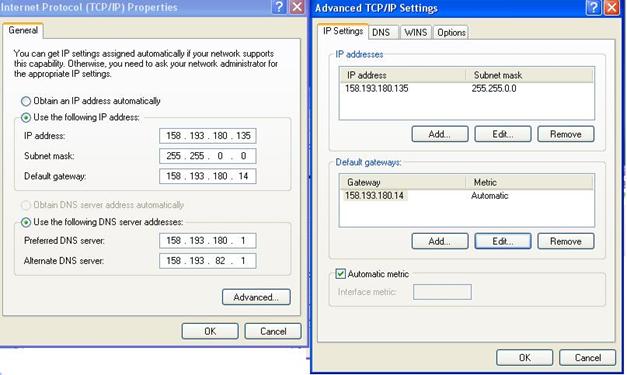Close the Internet Protocol (TCP/IP) Properties window
Screen dimensions: 627x375
[297, 7]
